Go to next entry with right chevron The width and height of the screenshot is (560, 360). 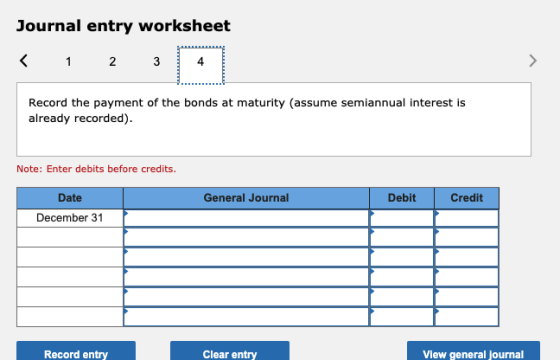coord(532,61)
